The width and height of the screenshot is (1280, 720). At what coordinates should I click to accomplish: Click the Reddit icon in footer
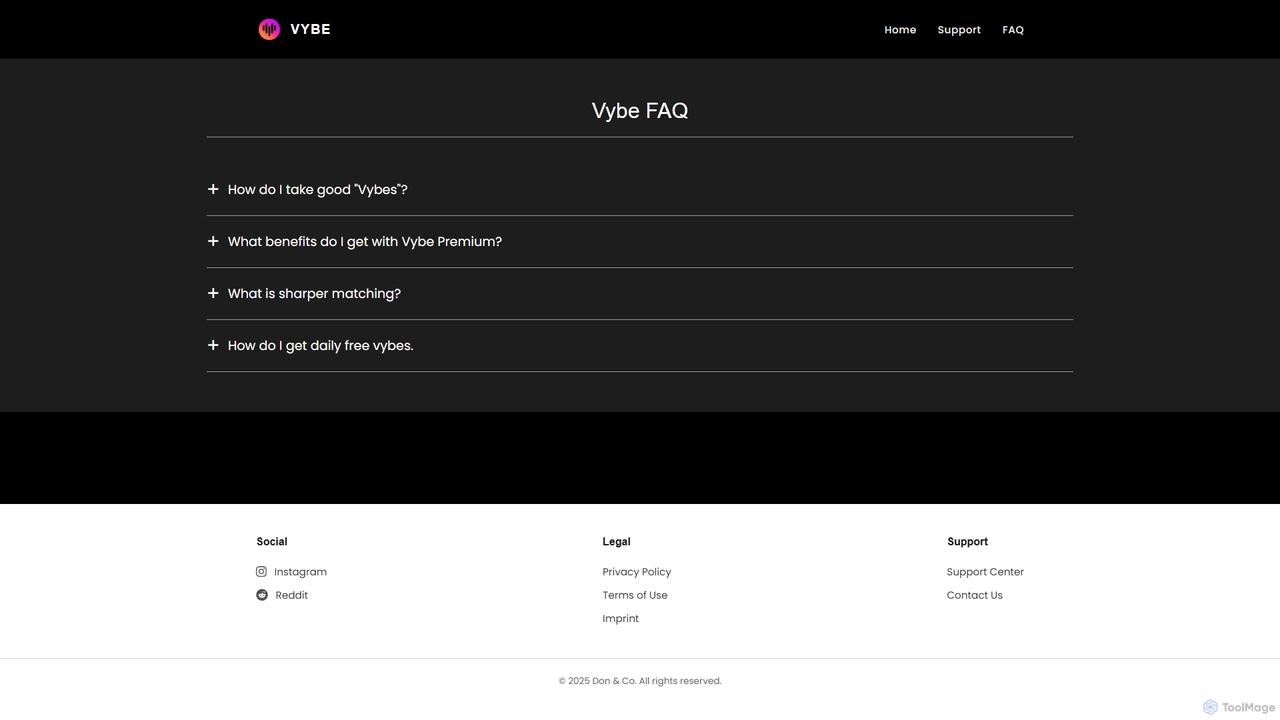(262, 595)
